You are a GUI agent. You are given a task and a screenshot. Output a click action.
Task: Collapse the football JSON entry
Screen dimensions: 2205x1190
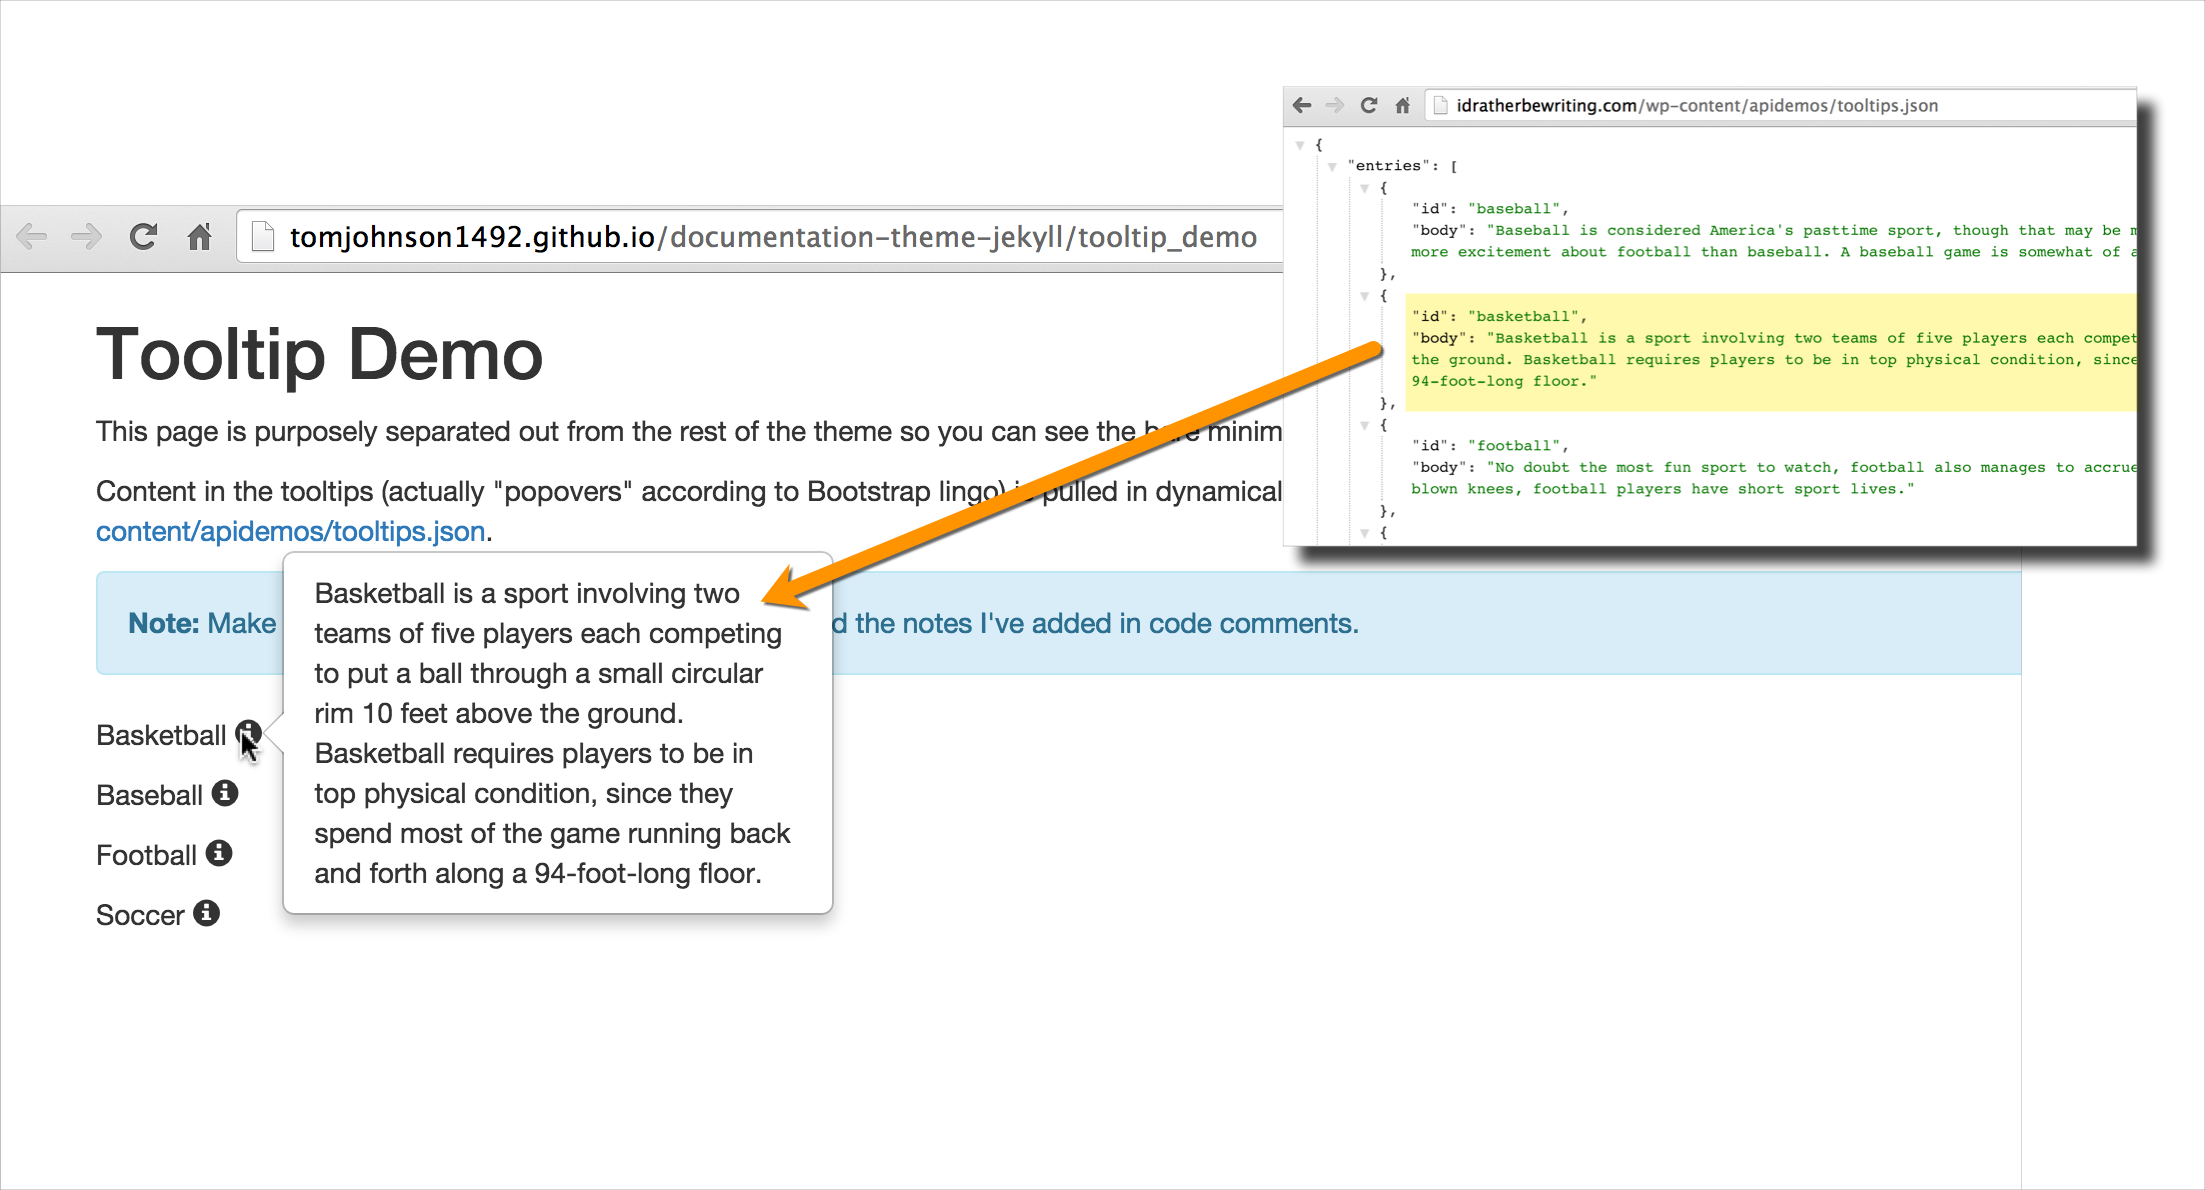(x=1364, y=425)
